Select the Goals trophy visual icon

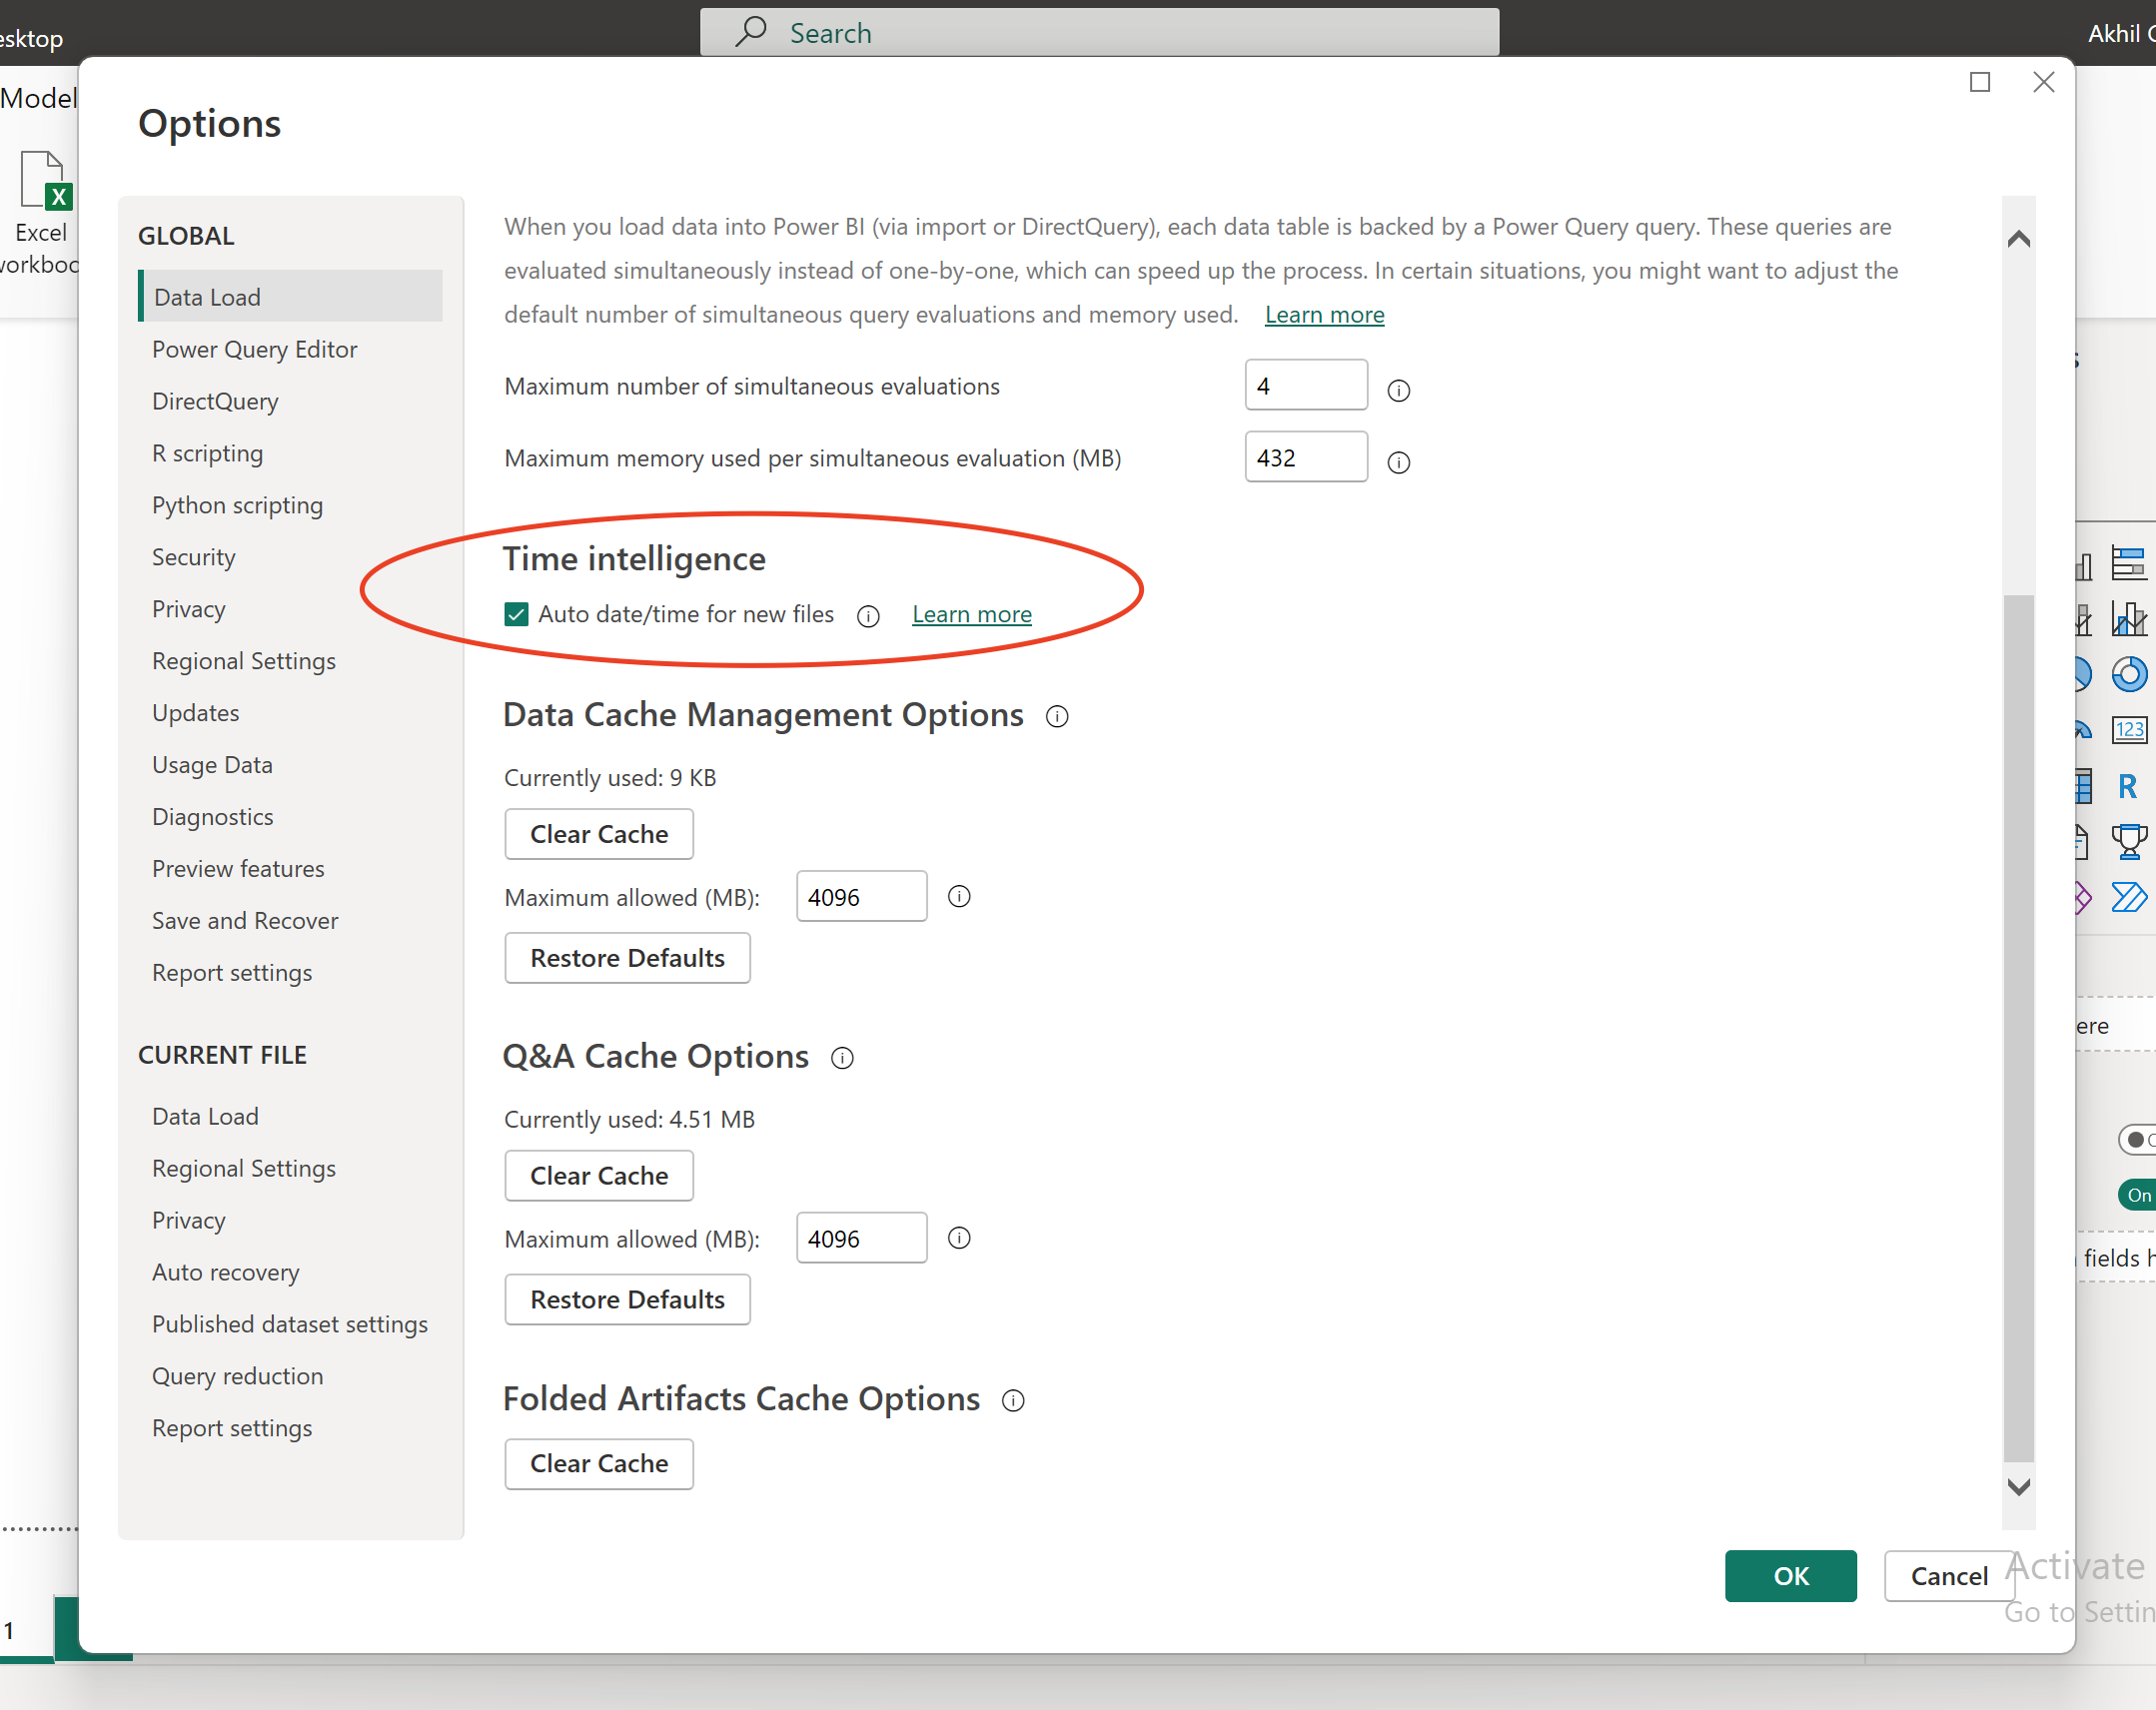click(x=2129, y=842)
